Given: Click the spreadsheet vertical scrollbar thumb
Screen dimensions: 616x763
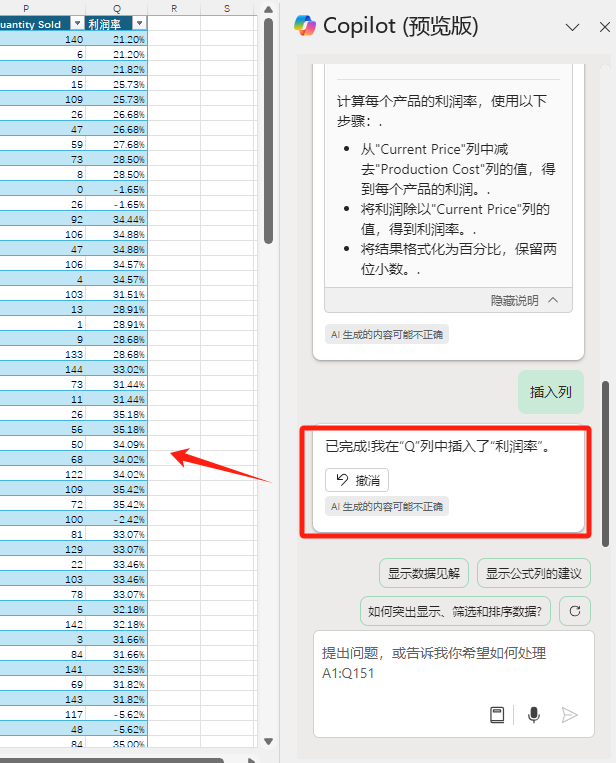Looking at the screenshot, I should tap(268, 130).
